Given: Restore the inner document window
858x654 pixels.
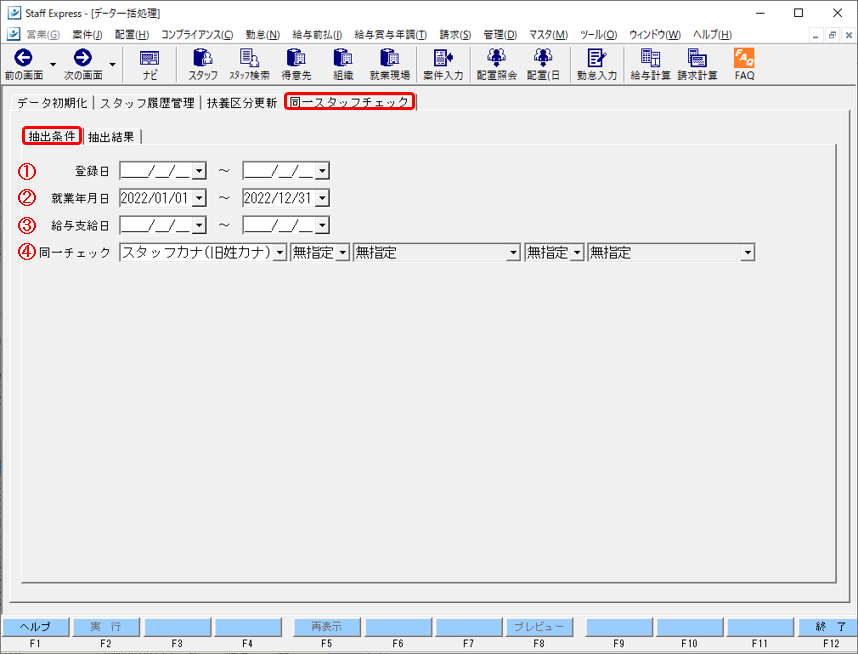Looking at the screenshot, I should coord(832,35).
